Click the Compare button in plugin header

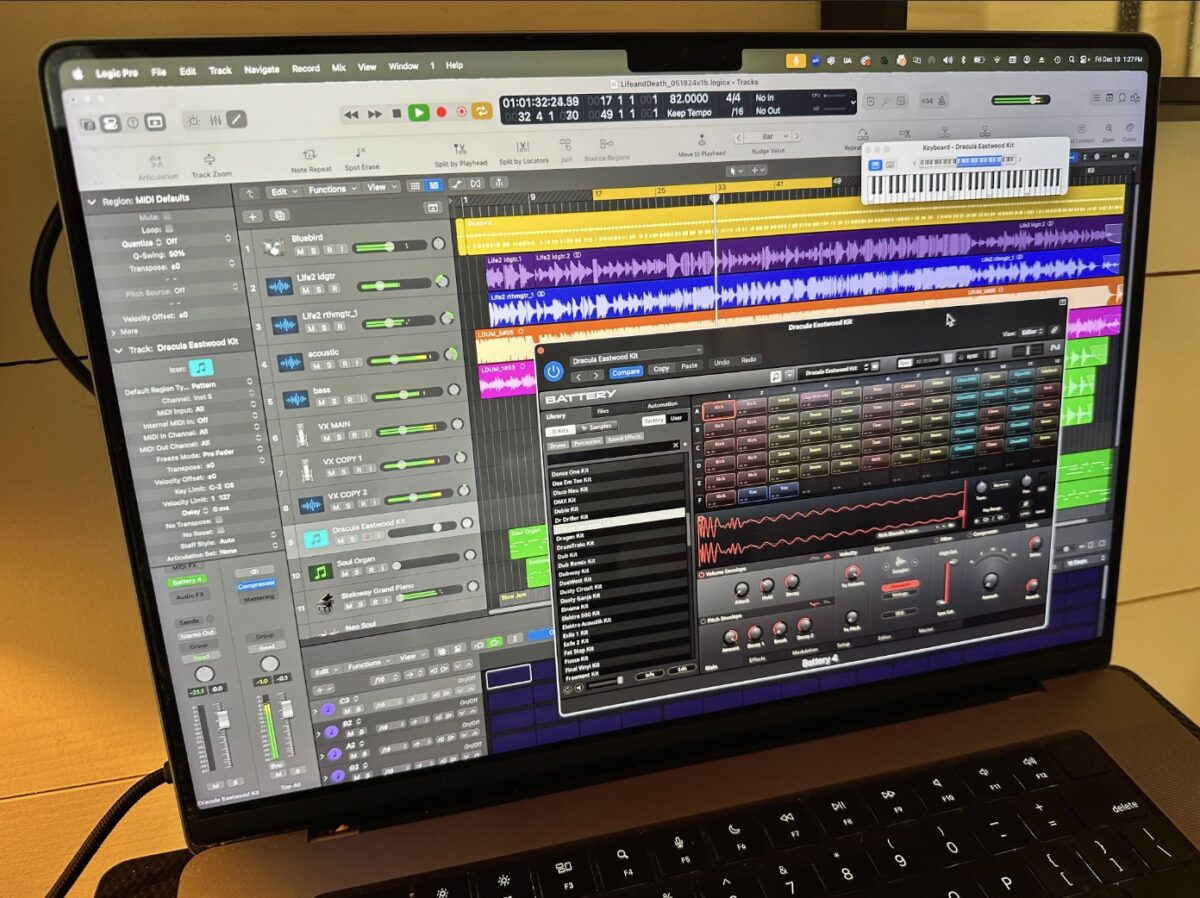626,371
